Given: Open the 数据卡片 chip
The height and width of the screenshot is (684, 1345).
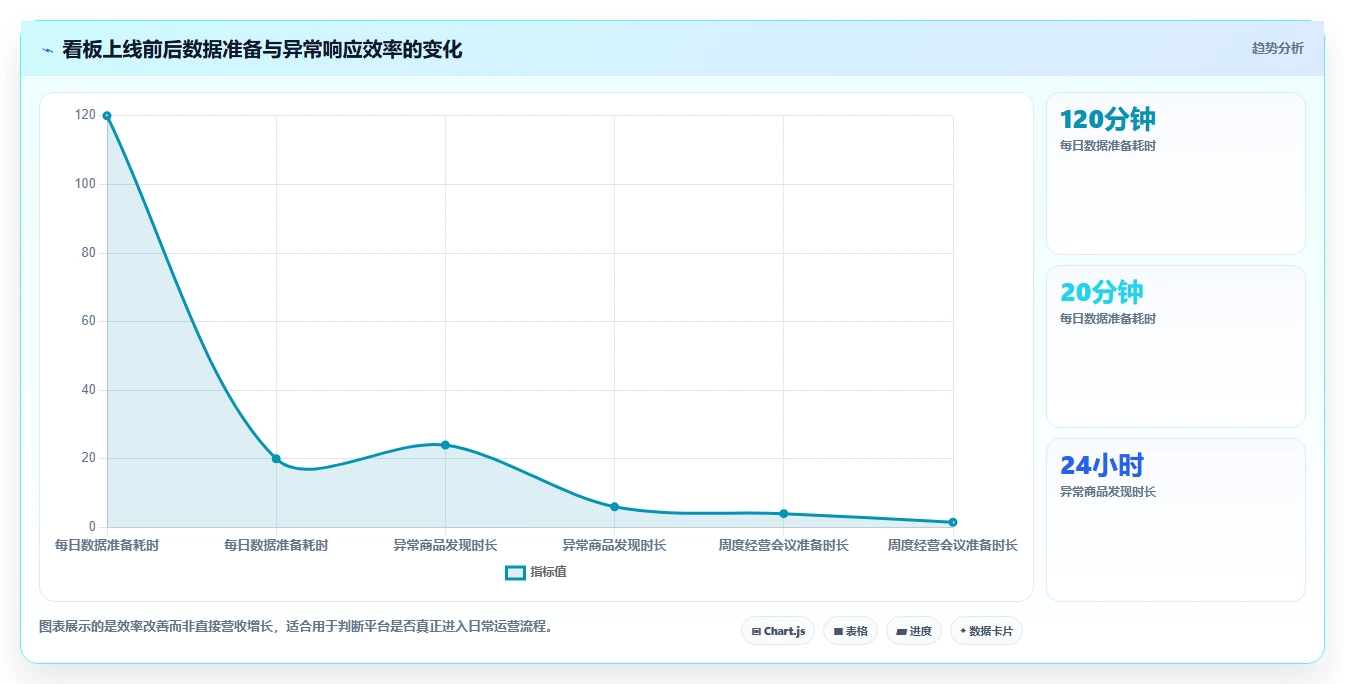Looking at the screenshot, I should 986,631.
